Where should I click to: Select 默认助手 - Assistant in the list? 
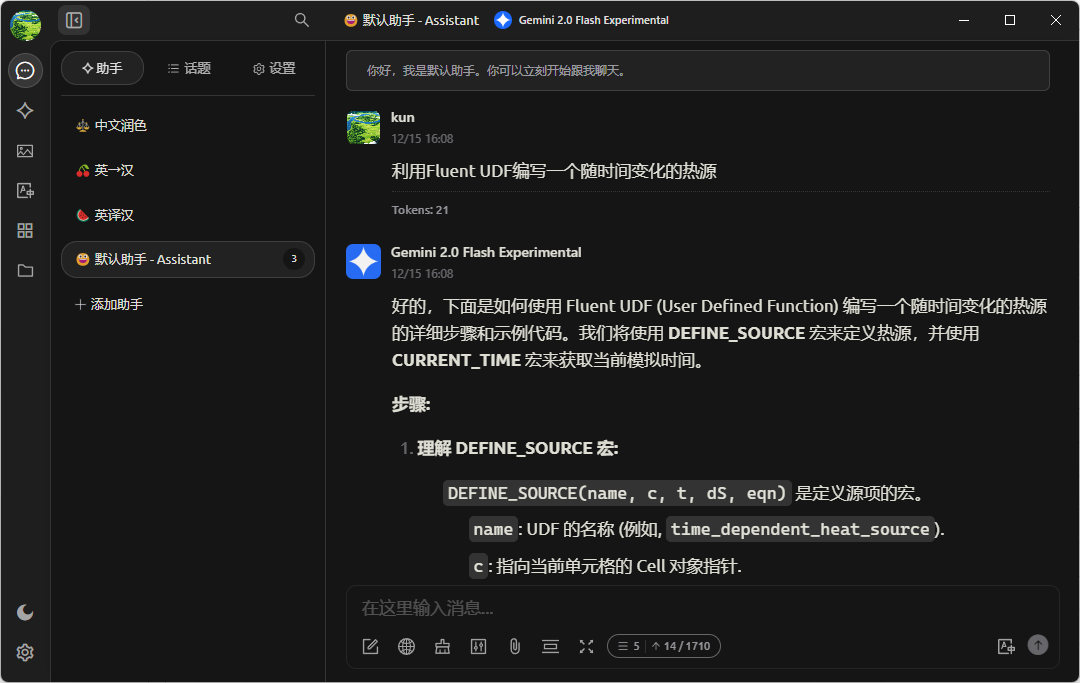tap(187, 260)
